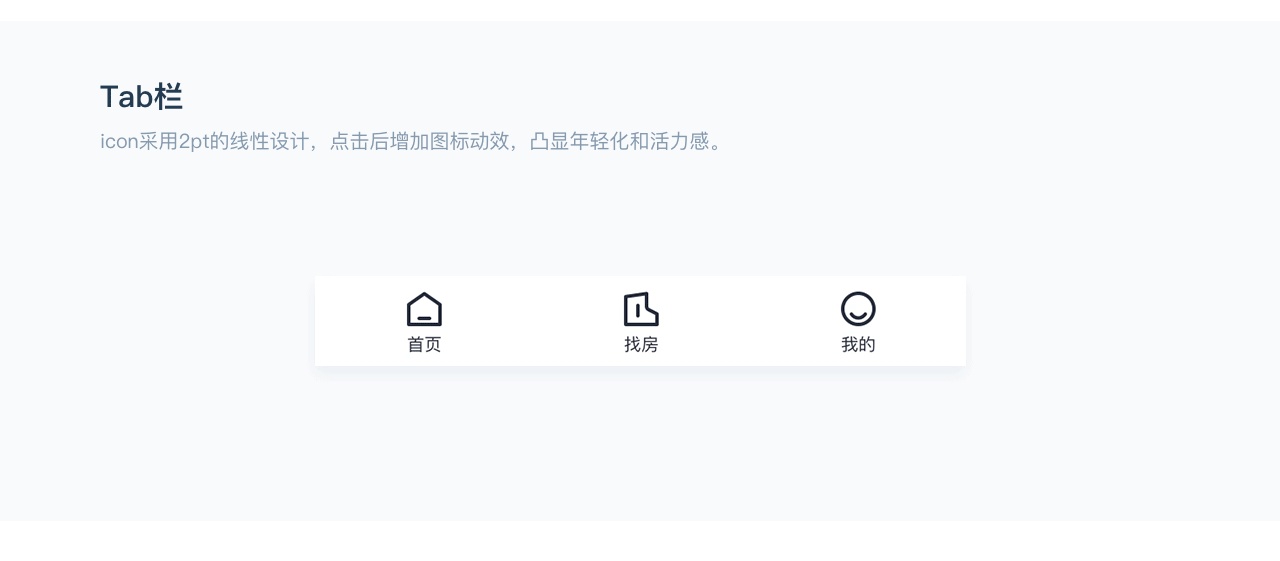Tap the house-shaped 首页 home icon
Viewport: 1280px width, 561px height.
click(424, 309)
